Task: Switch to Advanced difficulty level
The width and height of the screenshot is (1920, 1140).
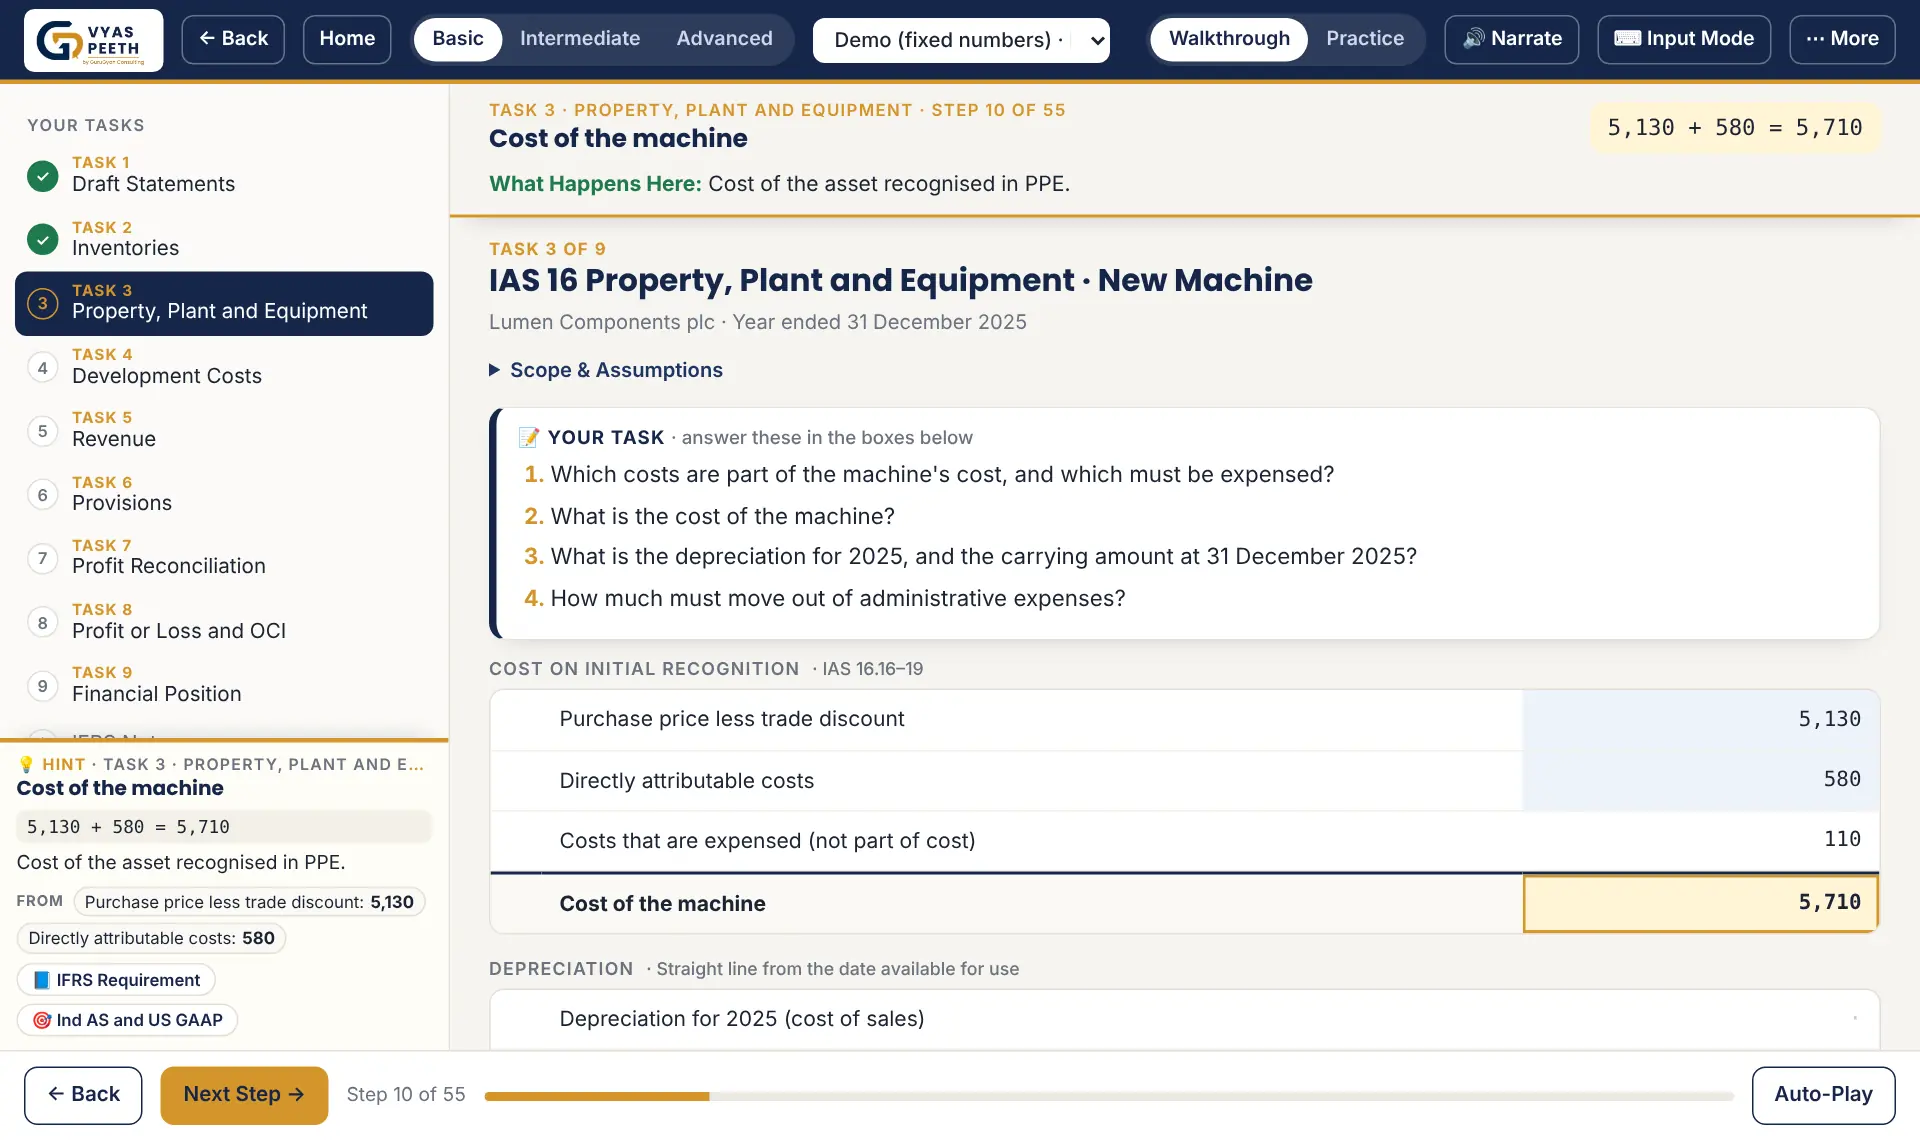Action: click(x=724, y=39)
